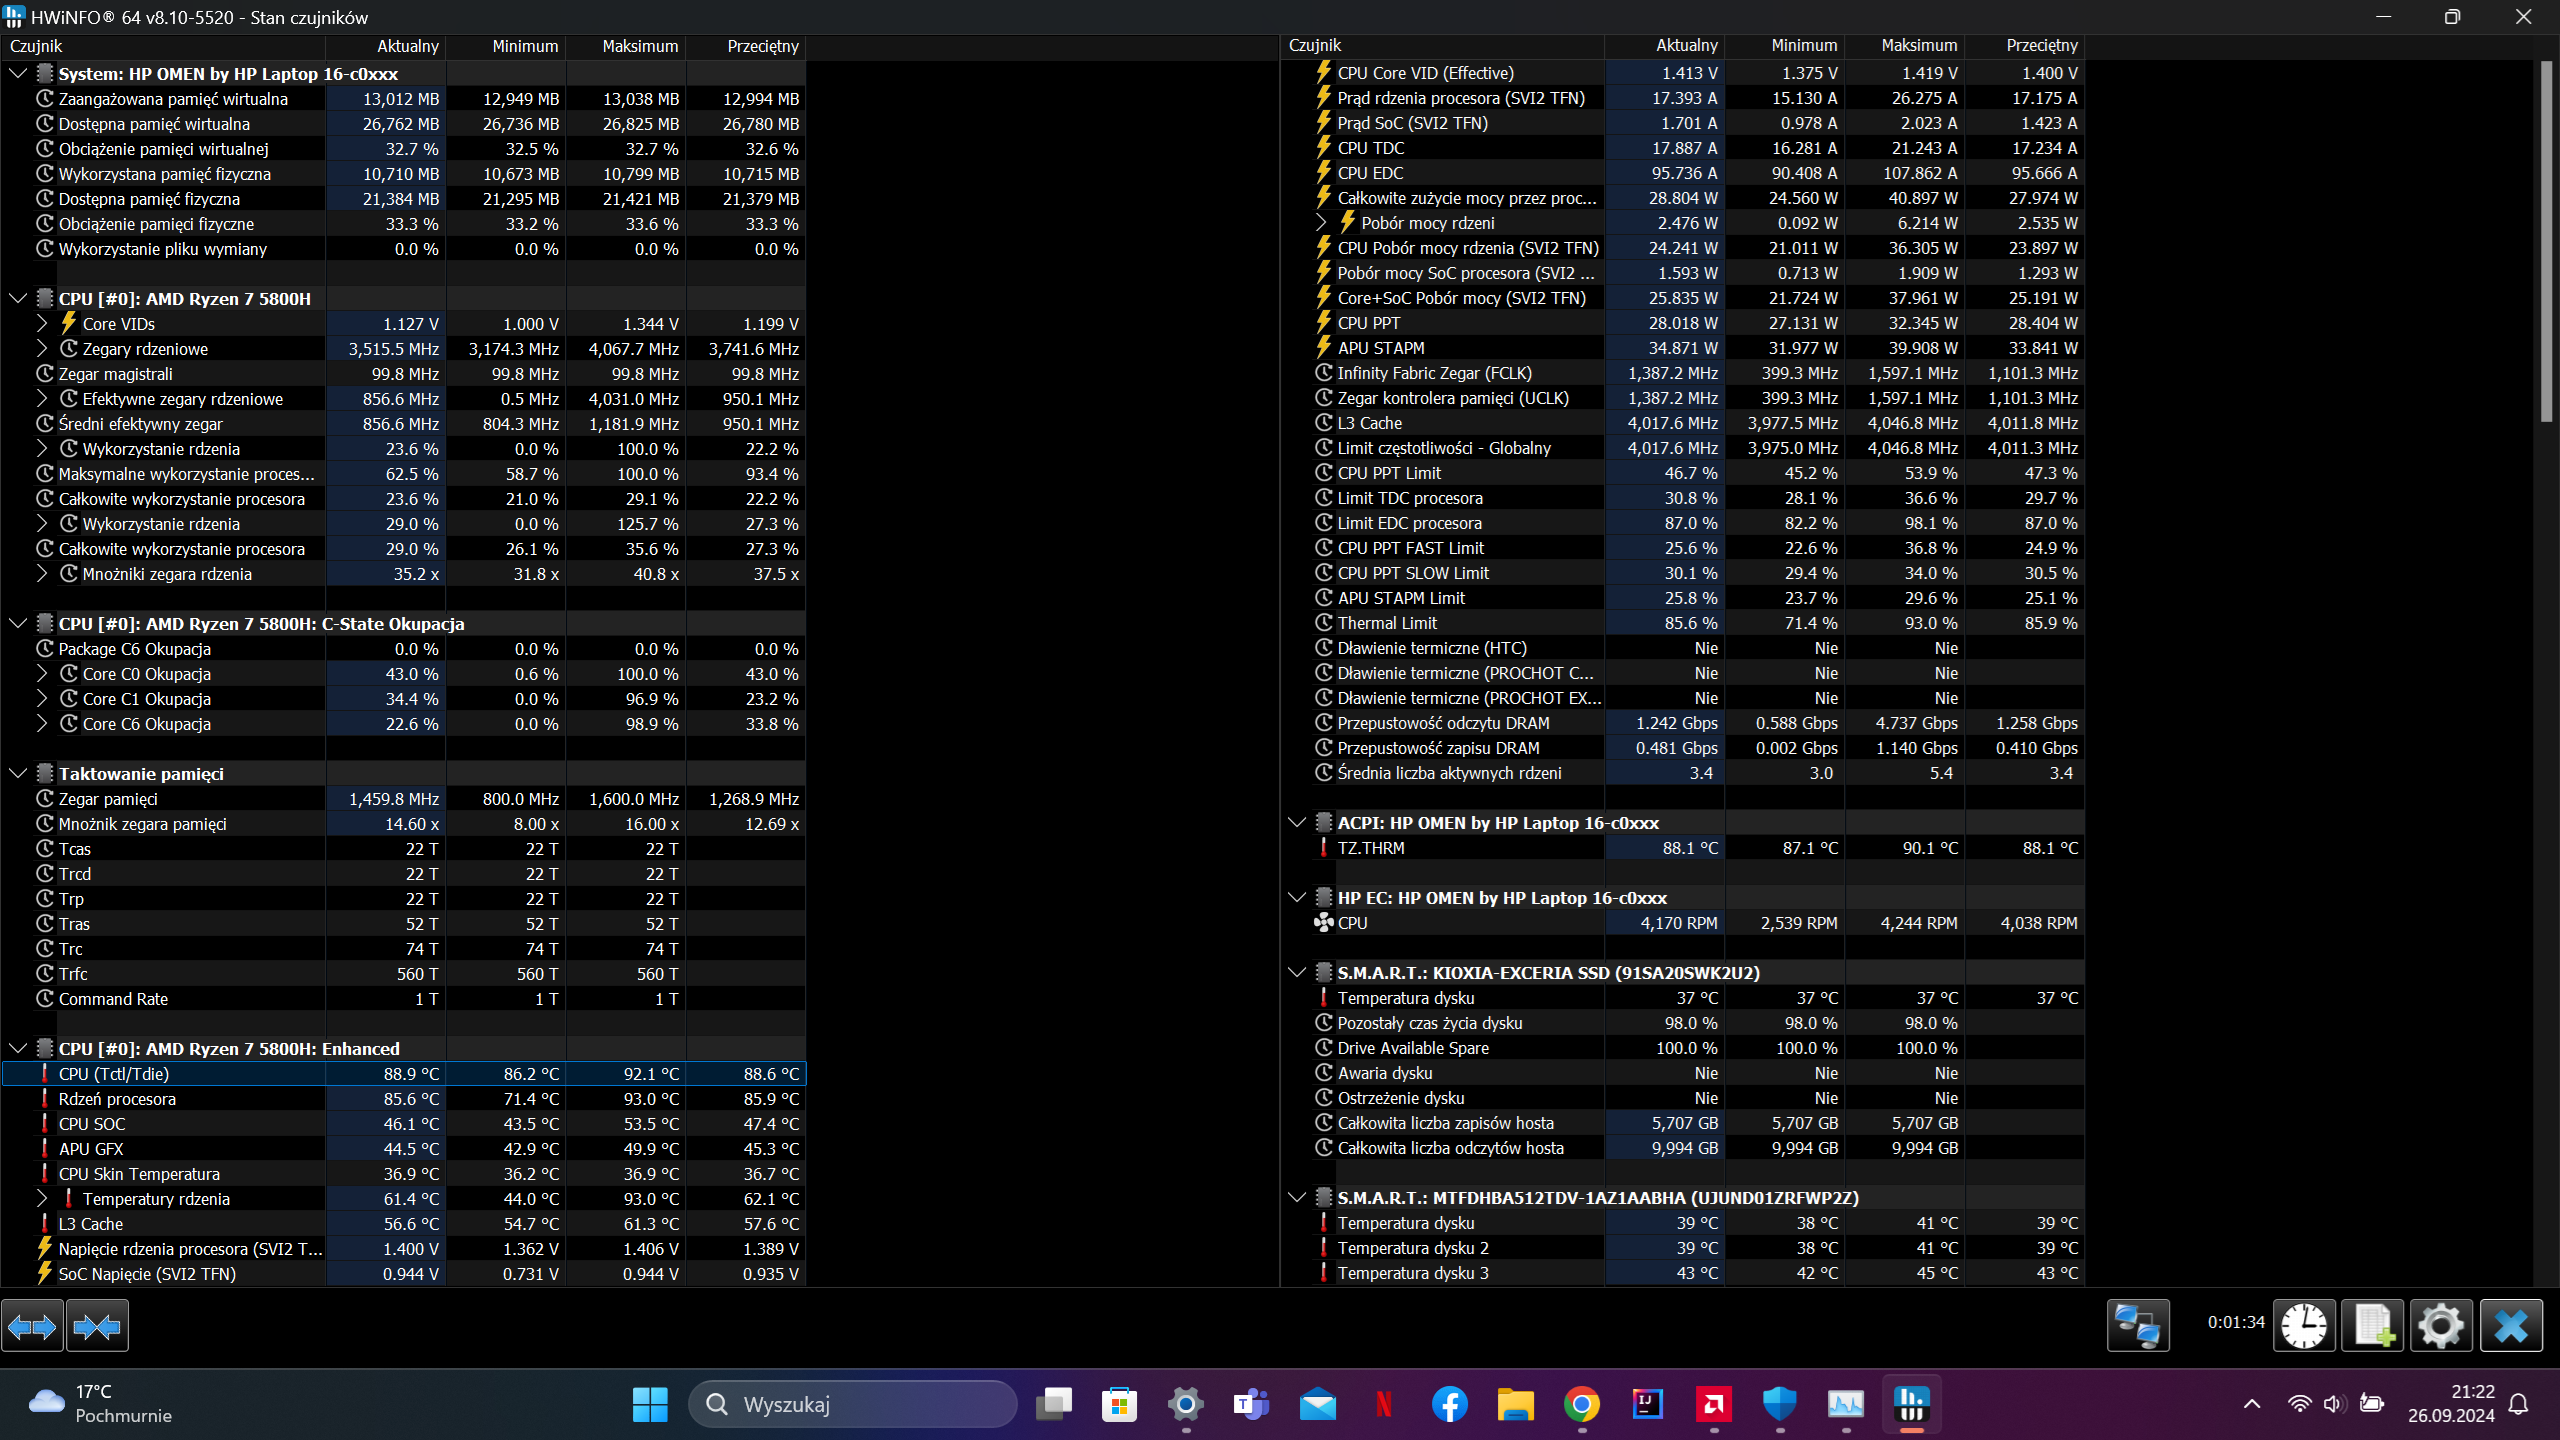Click the Windows Start button
2560x1440 pixels.
pyautogui.click(x=650, y=1404)
